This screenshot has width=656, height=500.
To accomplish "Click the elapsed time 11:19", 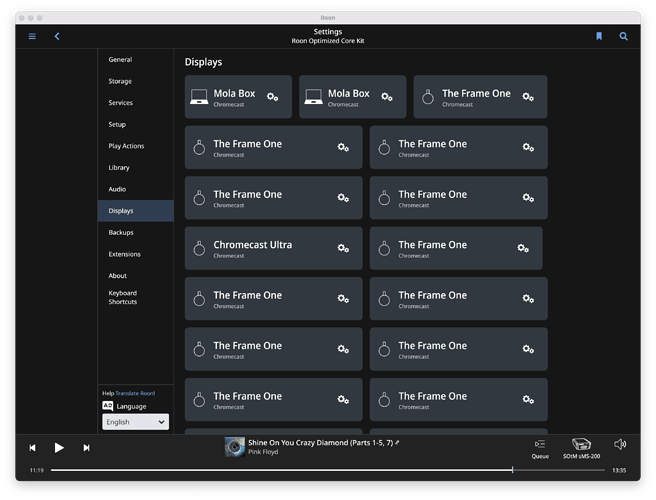I will 36,470.
